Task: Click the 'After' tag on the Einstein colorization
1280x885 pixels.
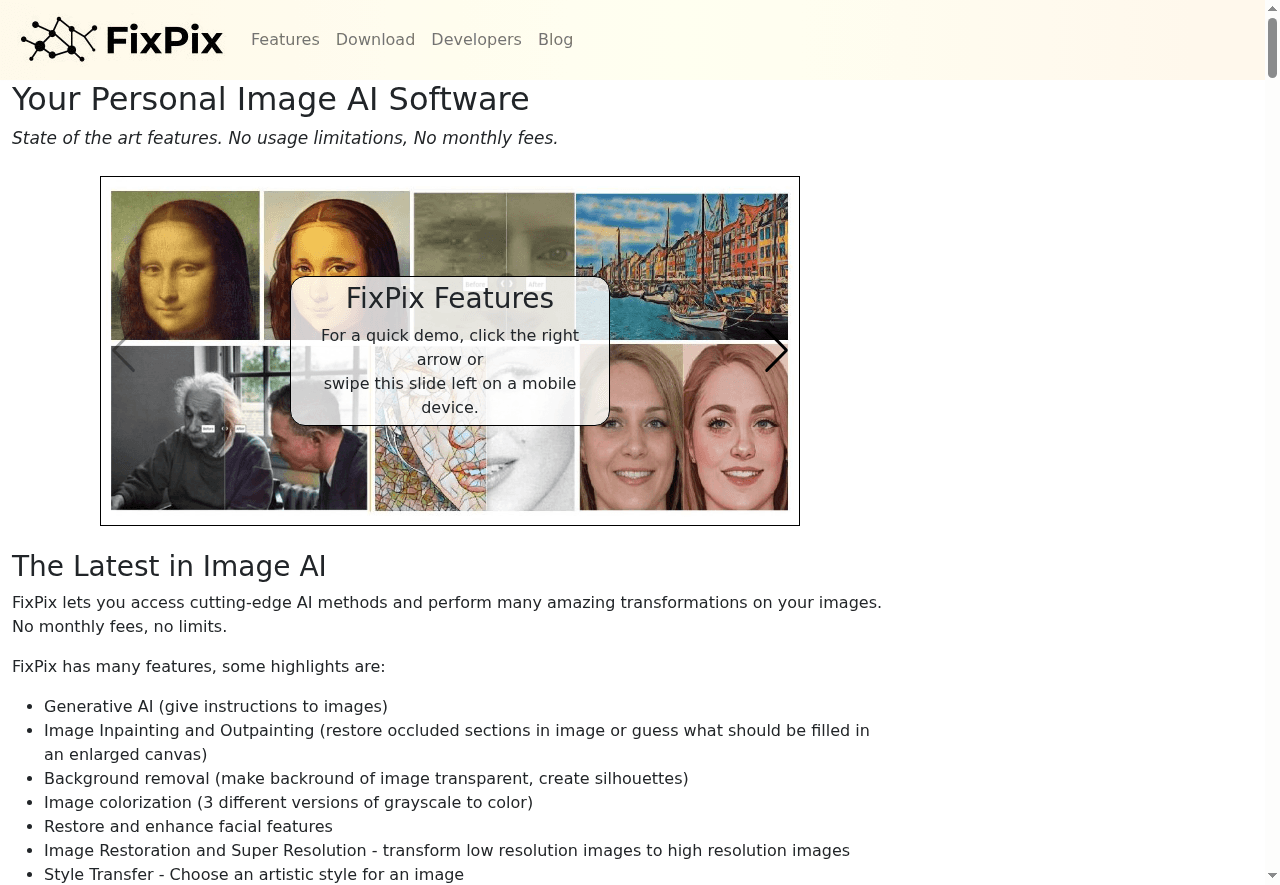Action: tap(240, 428)
